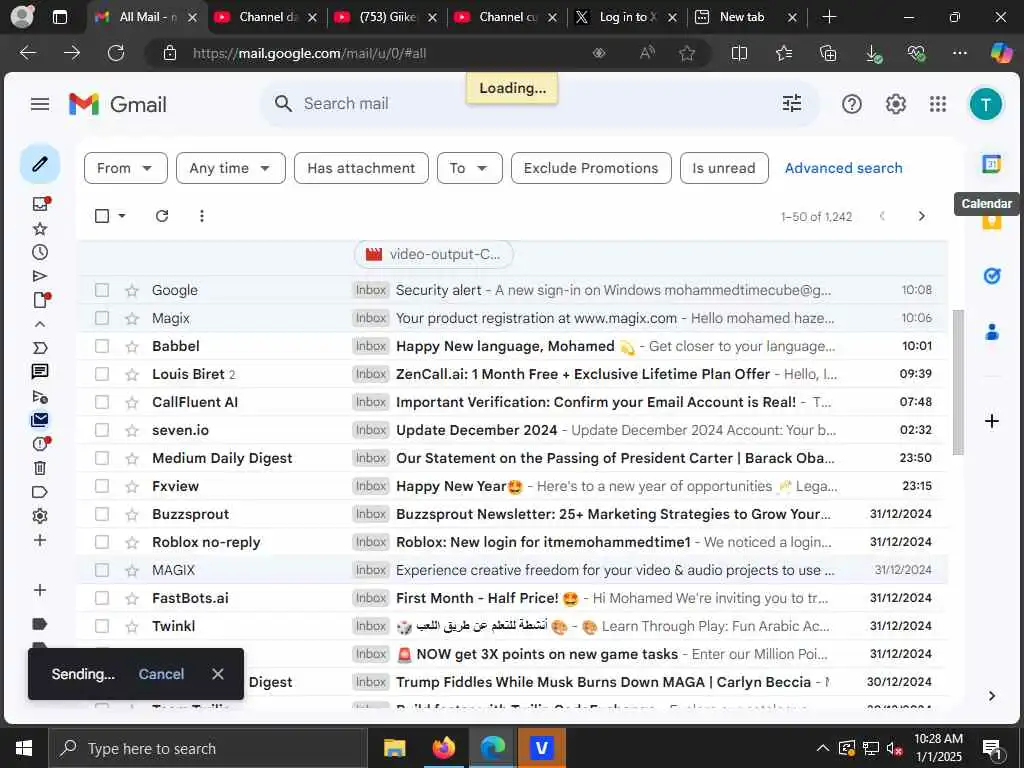Image resolution: width=1024 pixels, height=768 pixels.
Task: Open All Mail icon in sidebar
Action: 40,420
